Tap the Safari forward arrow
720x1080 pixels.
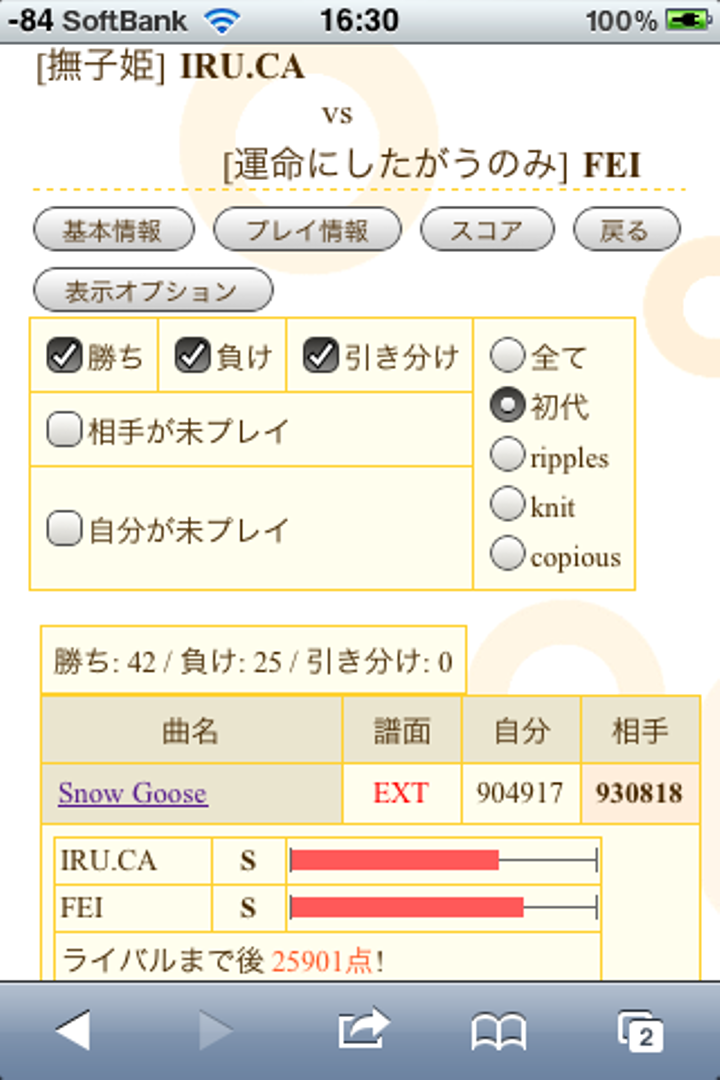tap(215, 1030)
